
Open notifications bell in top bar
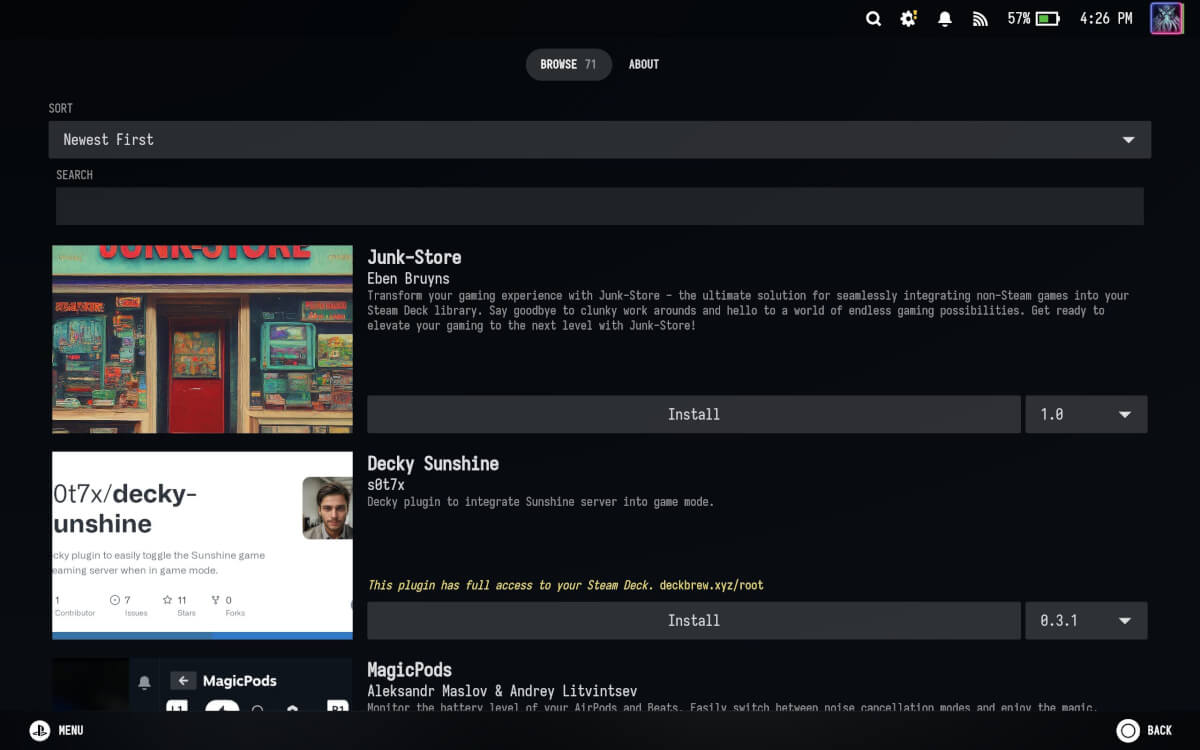click(944, 18)
